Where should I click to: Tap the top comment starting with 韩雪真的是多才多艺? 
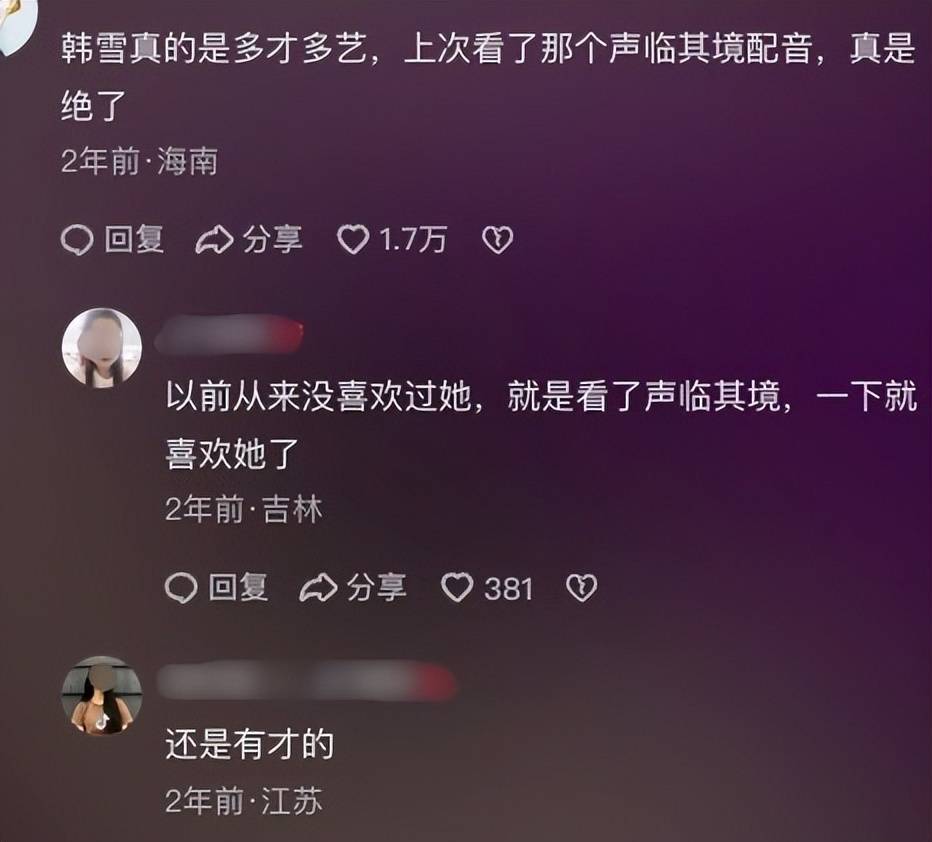(488, 77)
